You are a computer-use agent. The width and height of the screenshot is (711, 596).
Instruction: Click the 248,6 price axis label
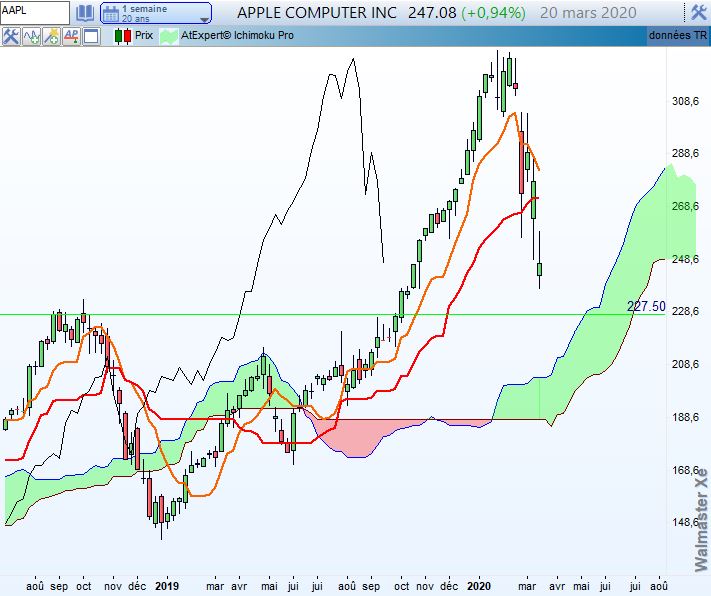pos(685,259)
